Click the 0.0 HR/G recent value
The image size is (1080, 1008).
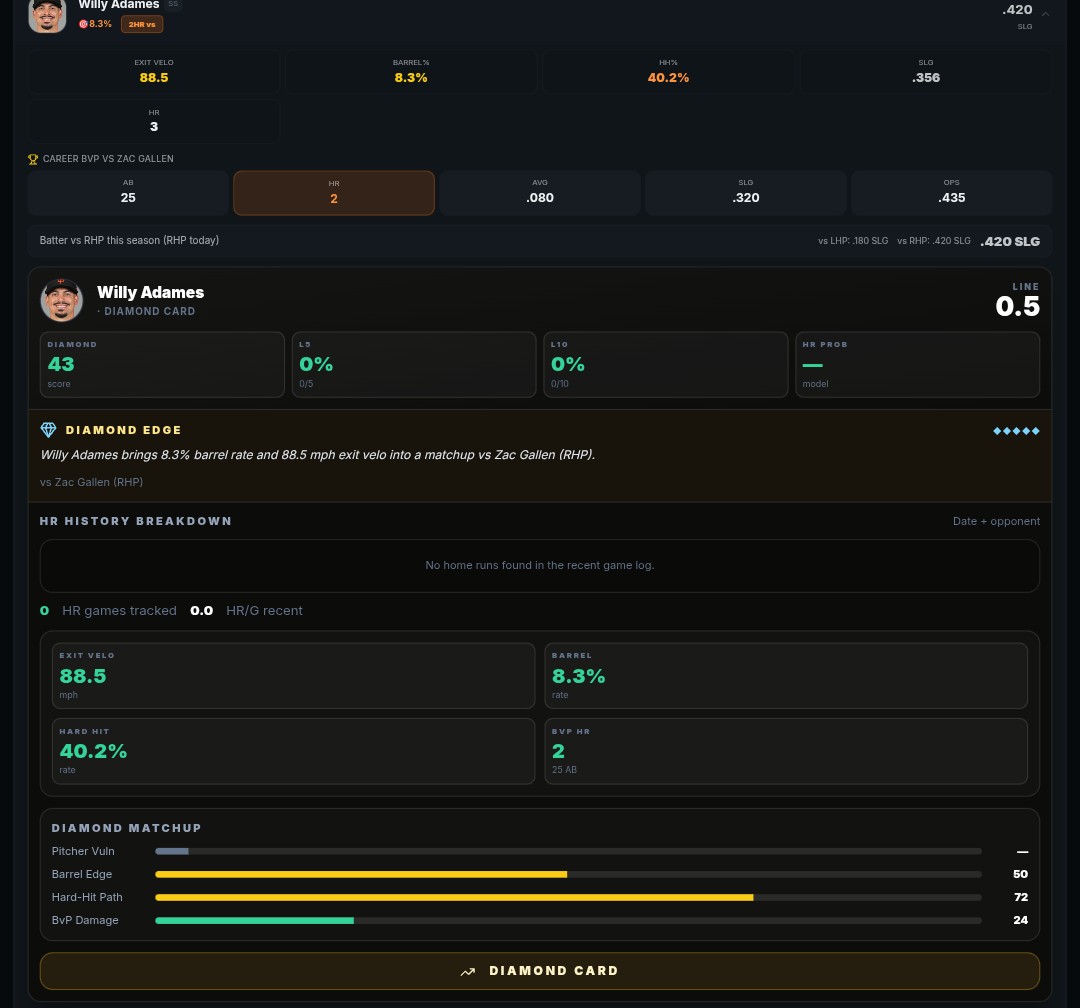[x=202, y=610]
